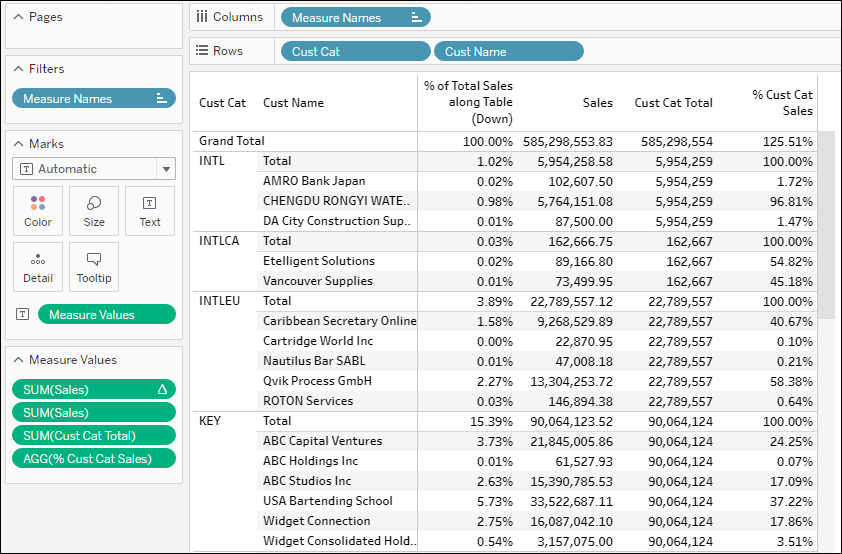Screen dimensions: 842x554
Task: Click the Color marks card button
Action: [38, 211]
